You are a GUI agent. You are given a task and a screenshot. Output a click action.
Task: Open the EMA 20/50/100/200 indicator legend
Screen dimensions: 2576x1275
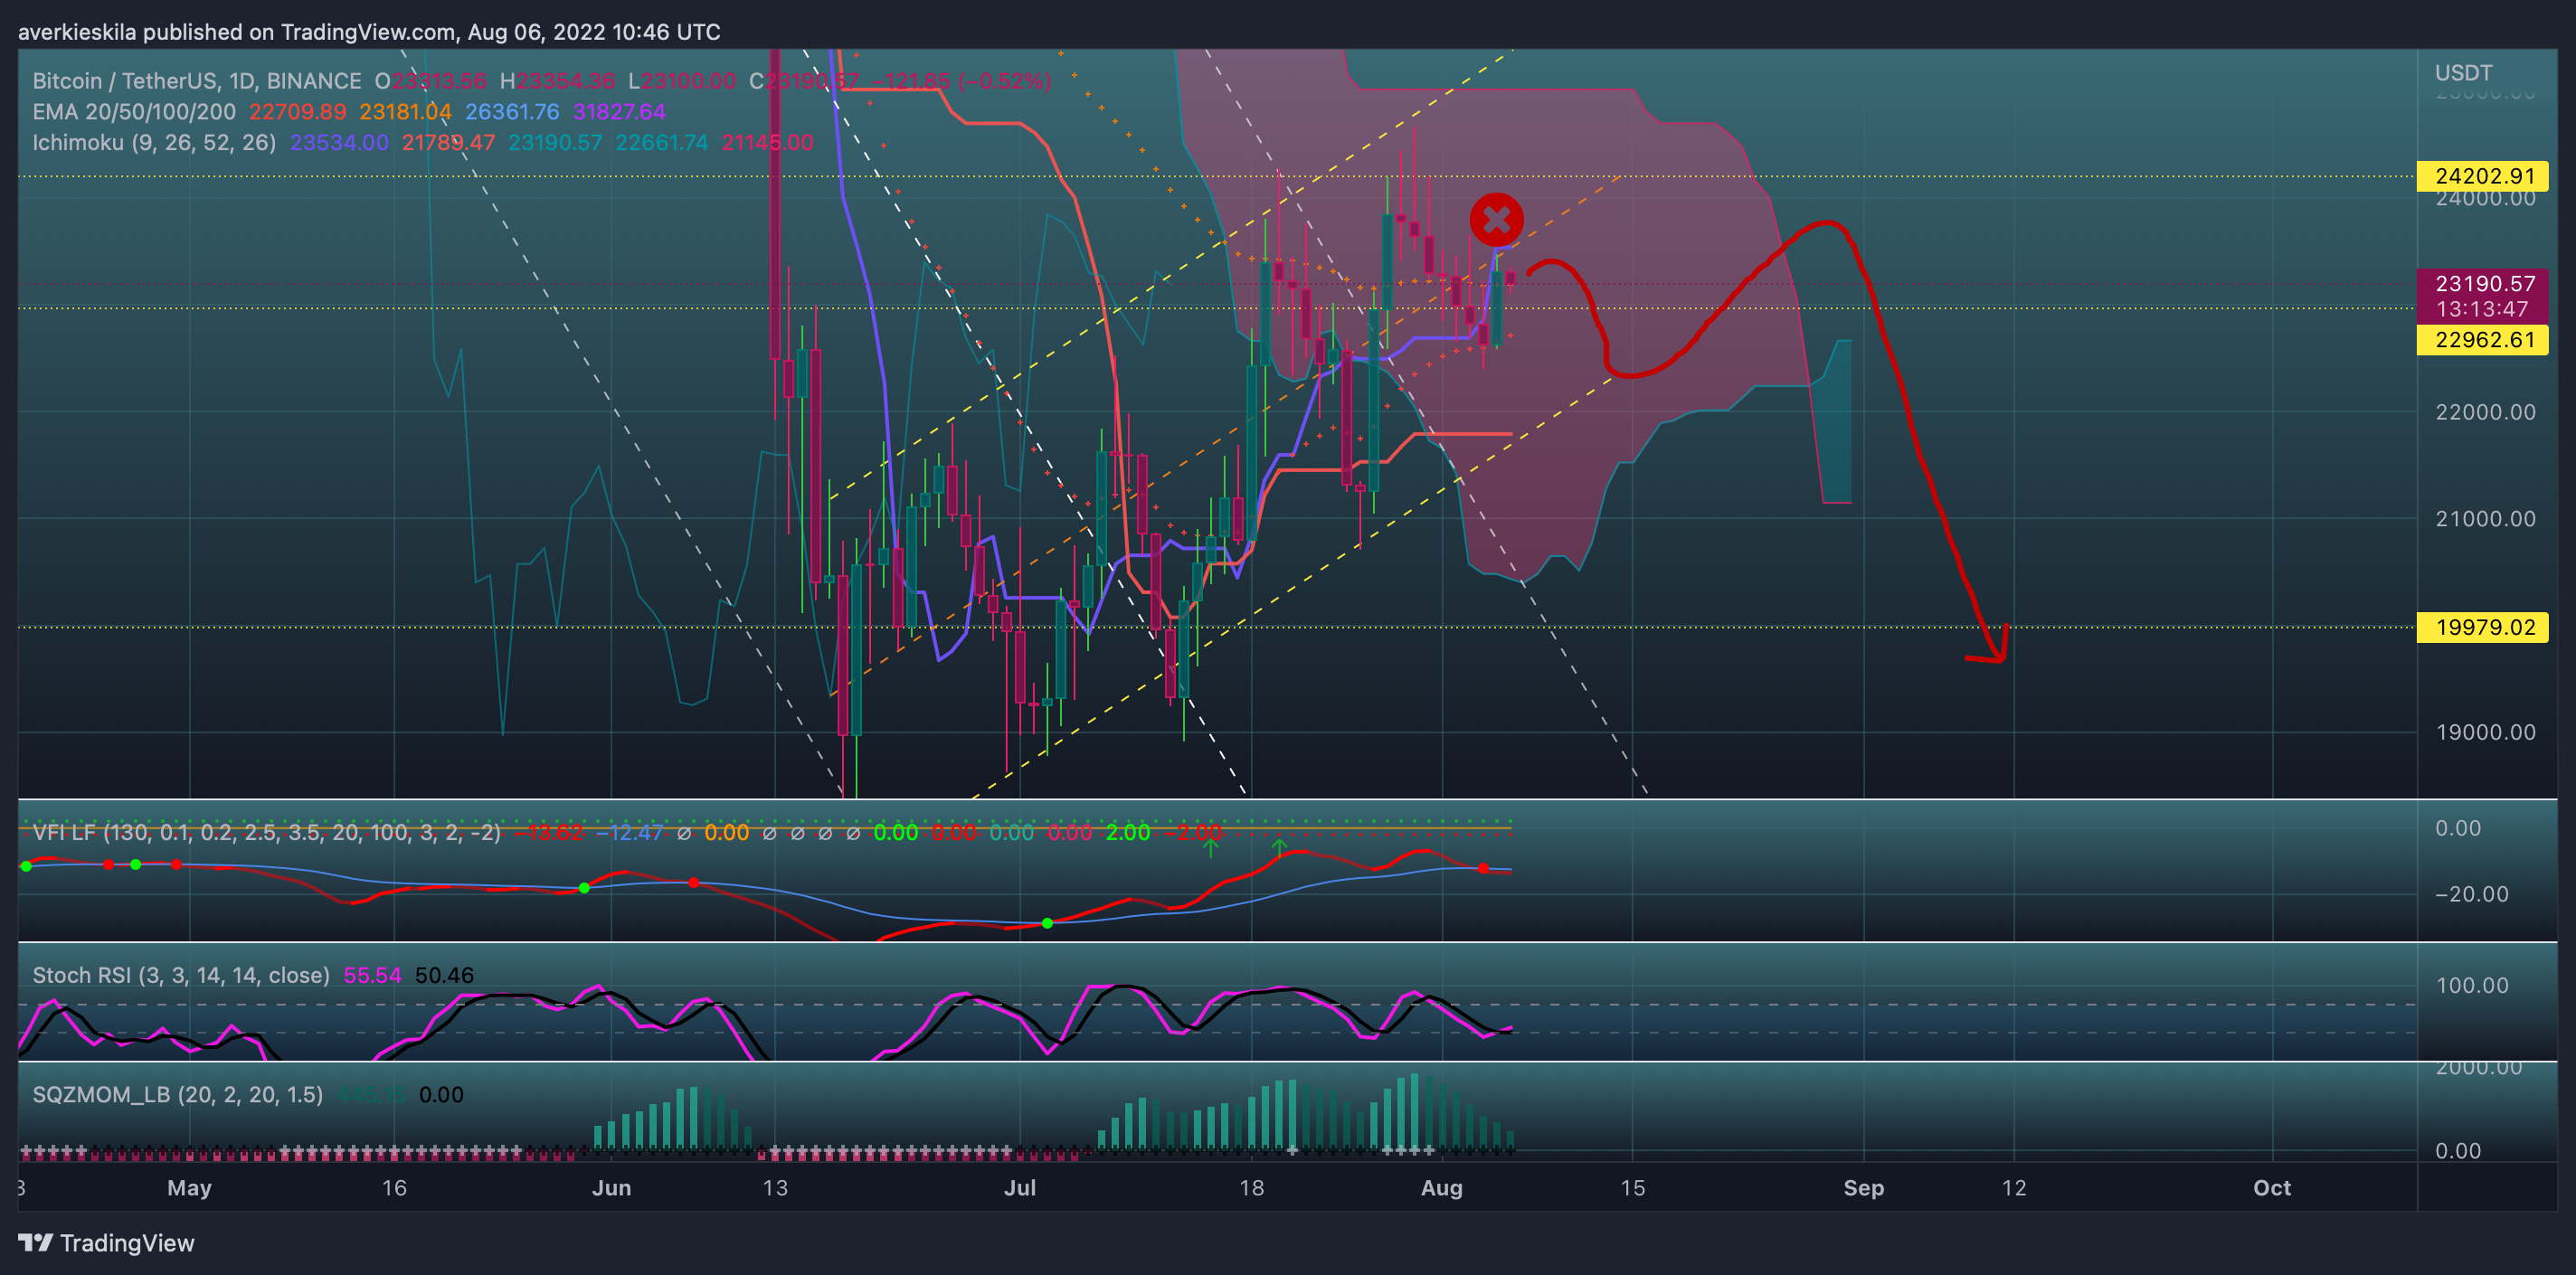pos(134,112)
